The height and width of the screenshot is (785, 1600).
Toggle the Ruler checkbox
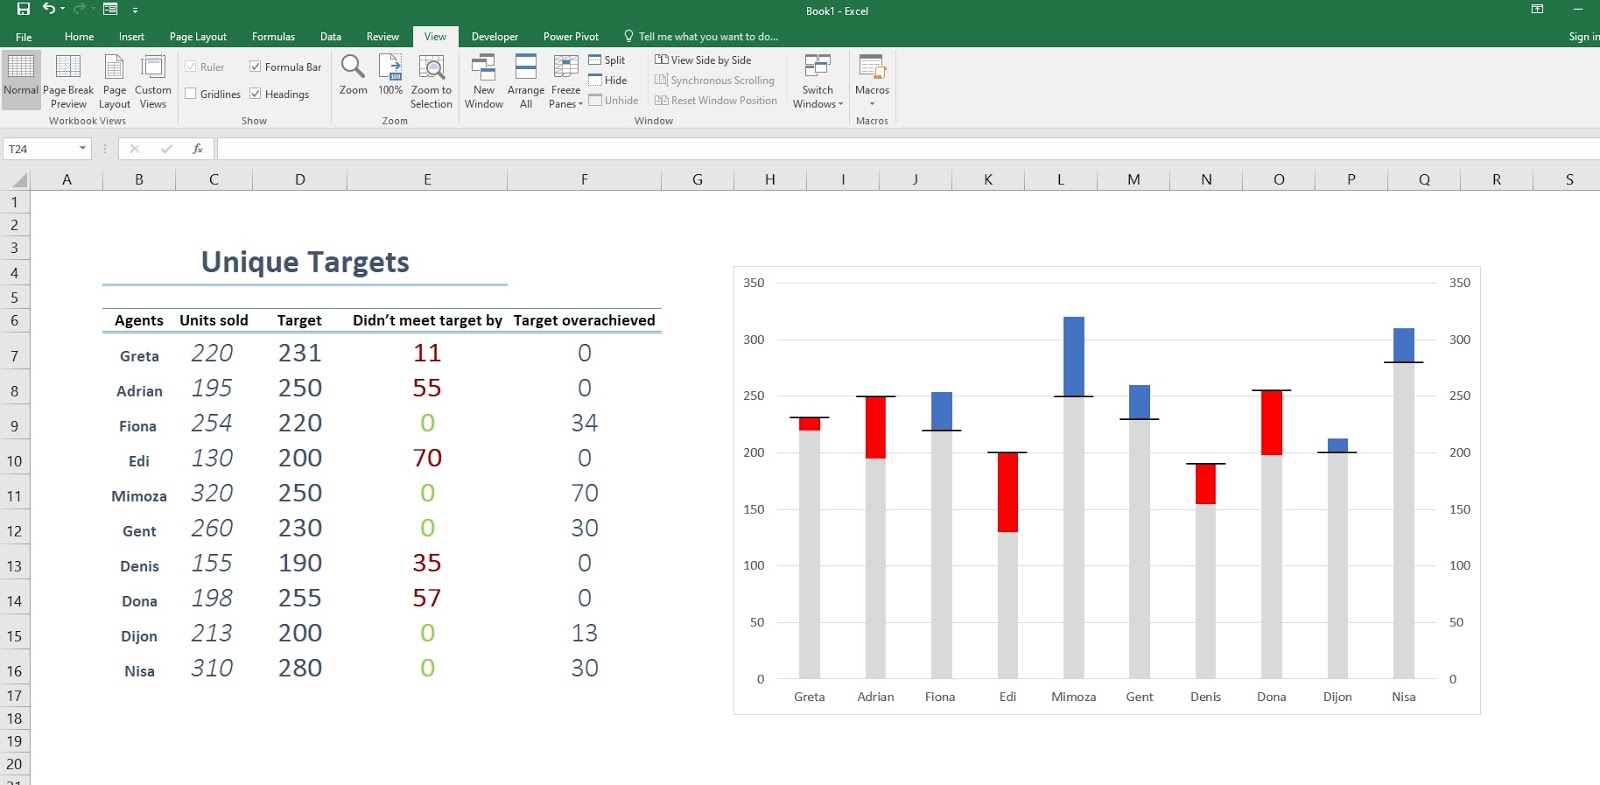190,67
